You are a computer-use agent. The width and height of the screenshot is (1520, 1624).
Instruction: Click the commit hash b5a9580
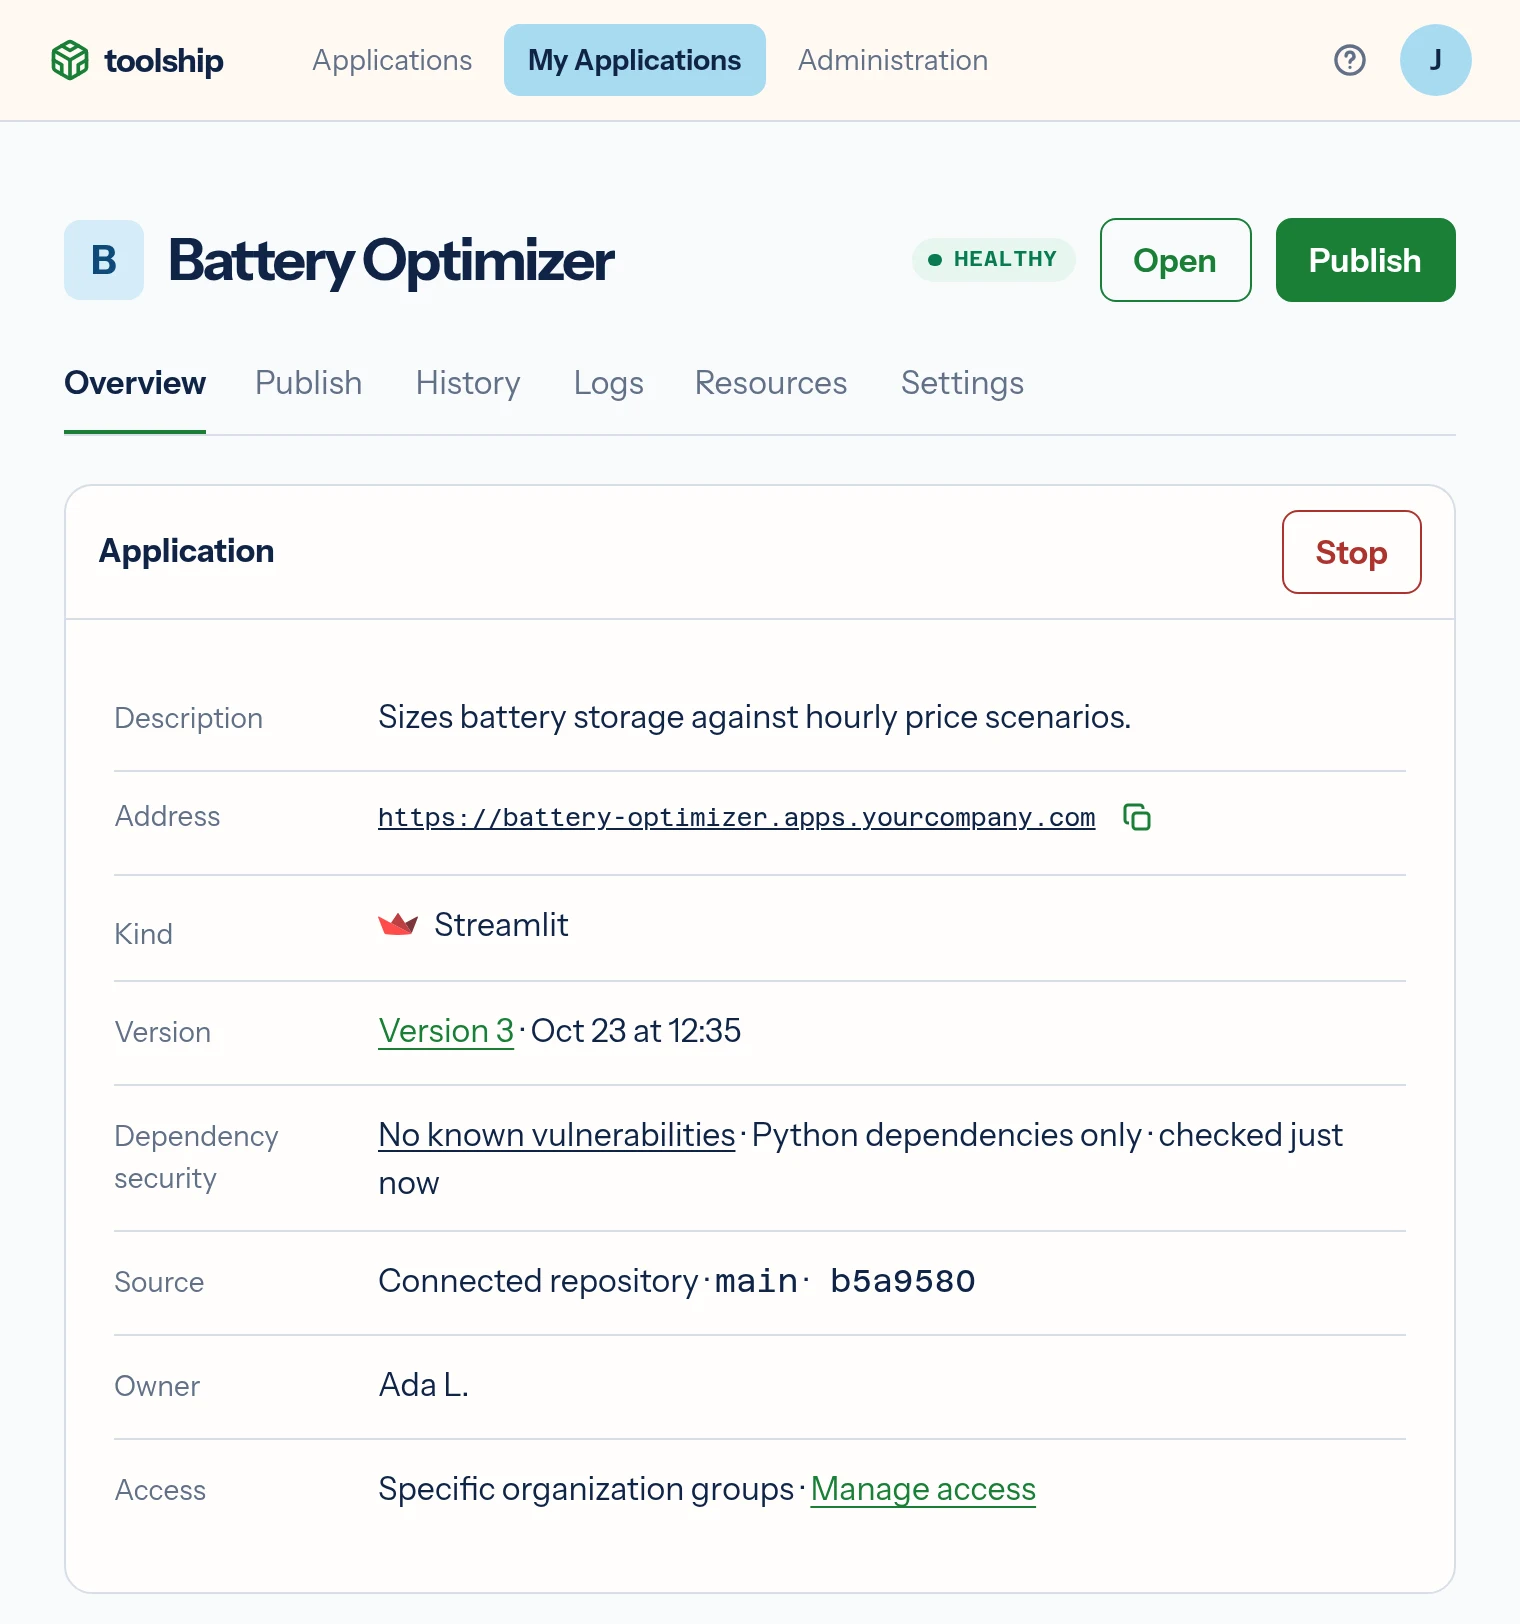903,1281
